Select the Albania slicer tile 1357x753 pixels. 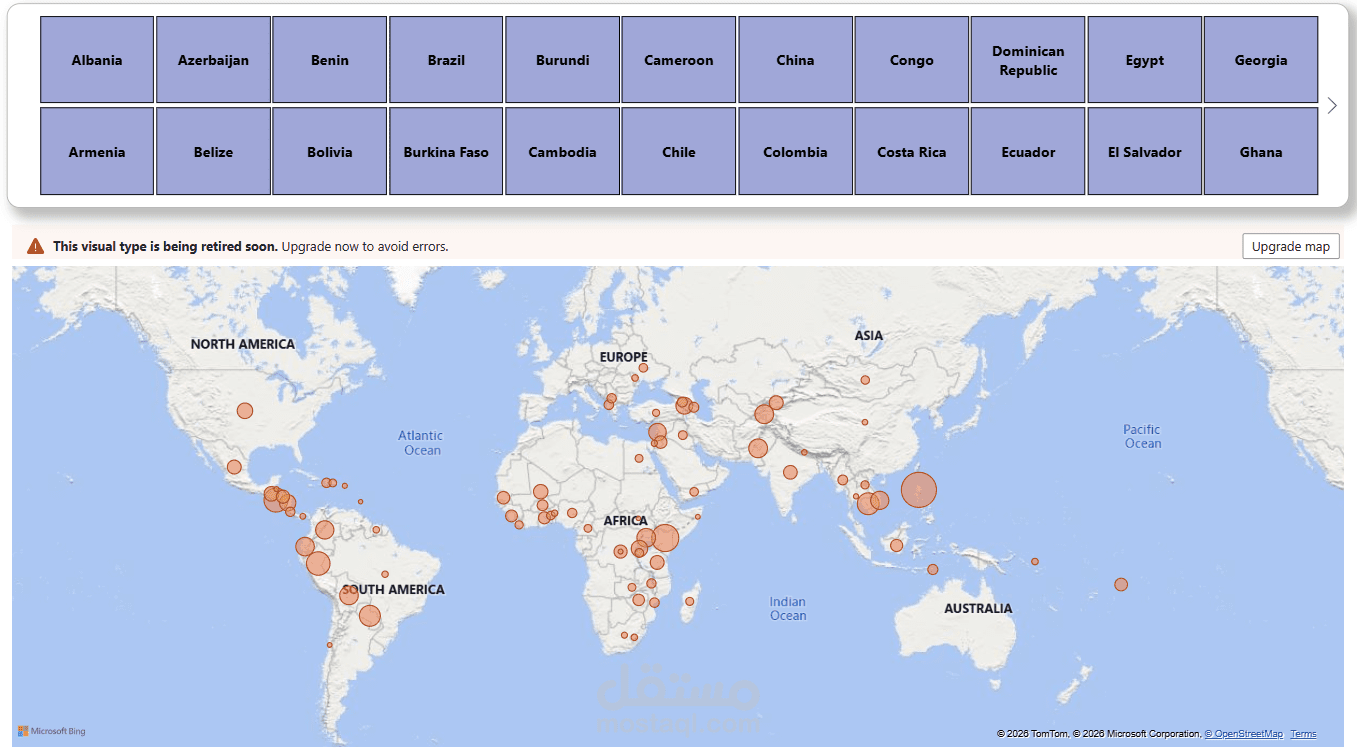(97, 60)
